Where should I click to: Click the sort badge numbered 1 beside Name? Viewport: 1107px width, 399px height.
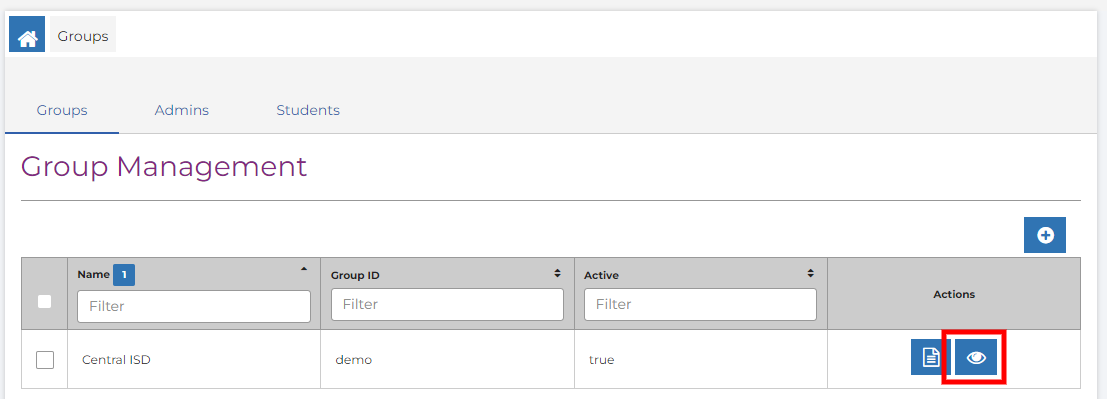point(124,275)
